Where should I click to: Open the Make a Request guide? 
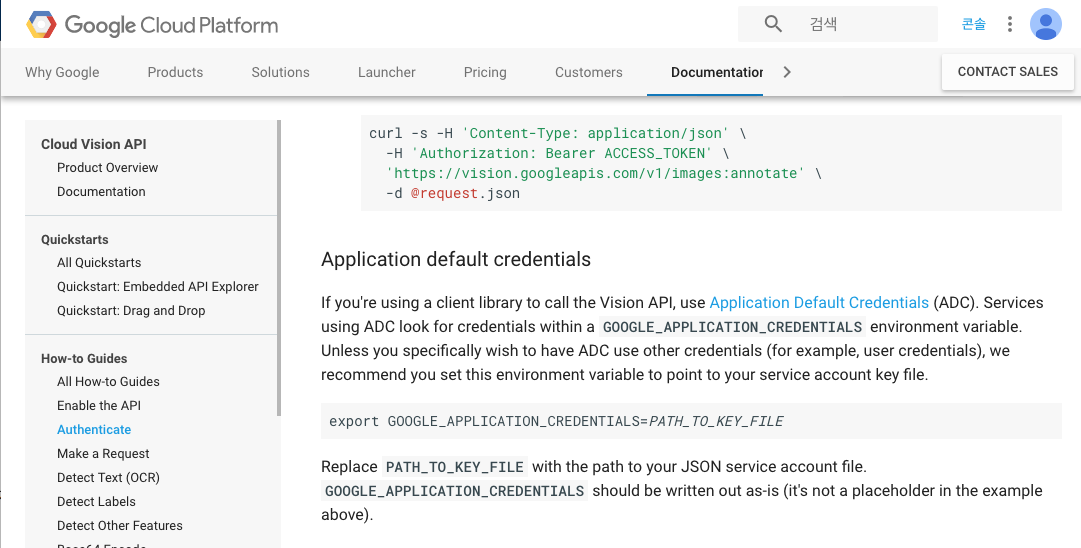pos(103,454)
